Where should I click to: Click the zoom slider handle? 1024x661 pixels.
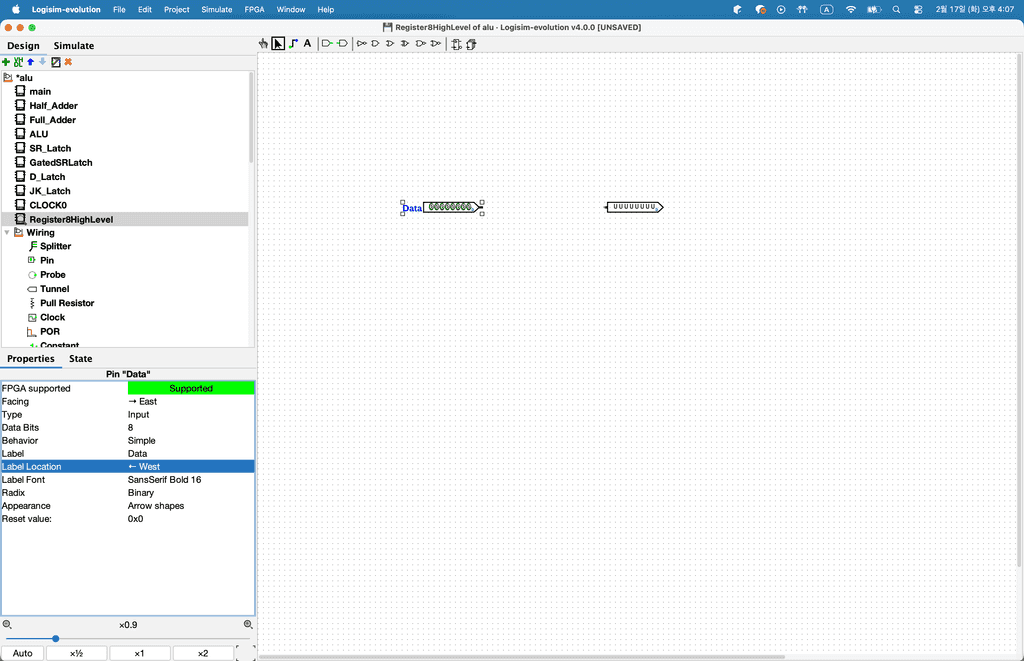[x=55, y=639]
